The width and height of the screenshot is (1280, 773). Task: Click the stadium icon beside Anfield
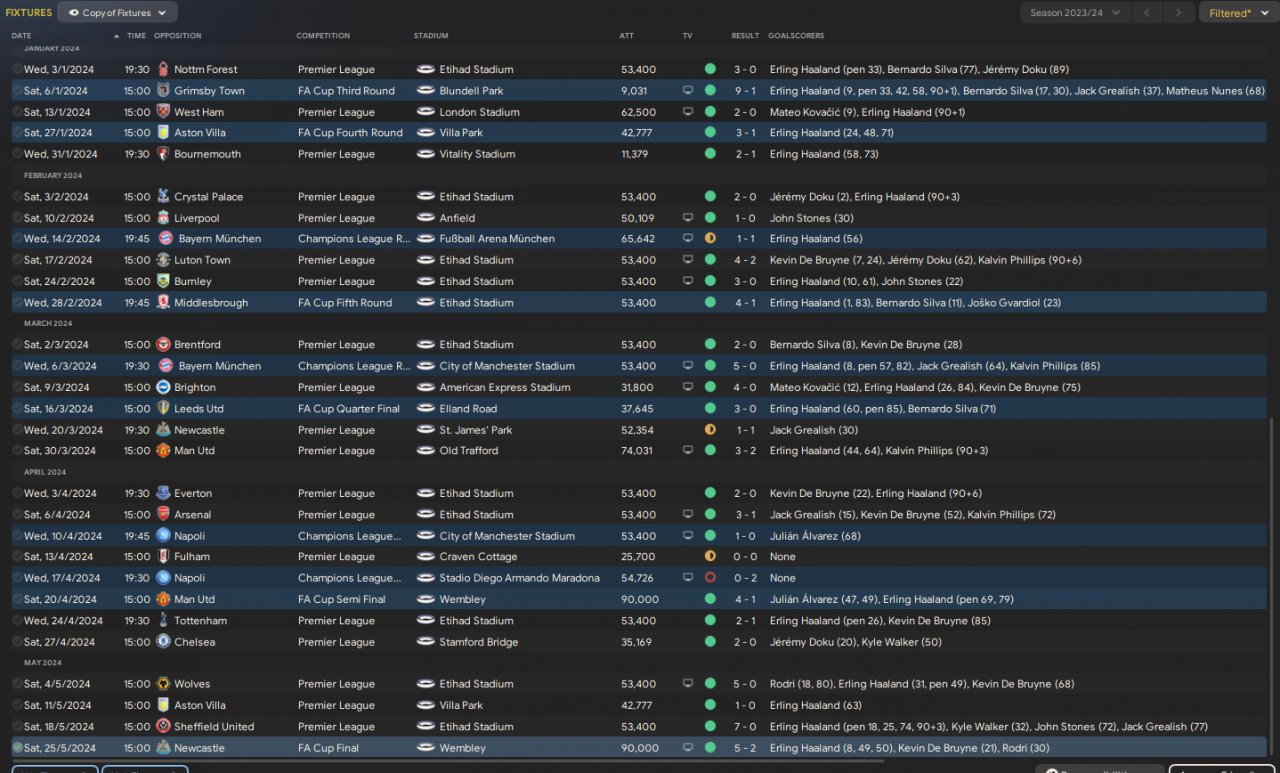tap(425, 218)
